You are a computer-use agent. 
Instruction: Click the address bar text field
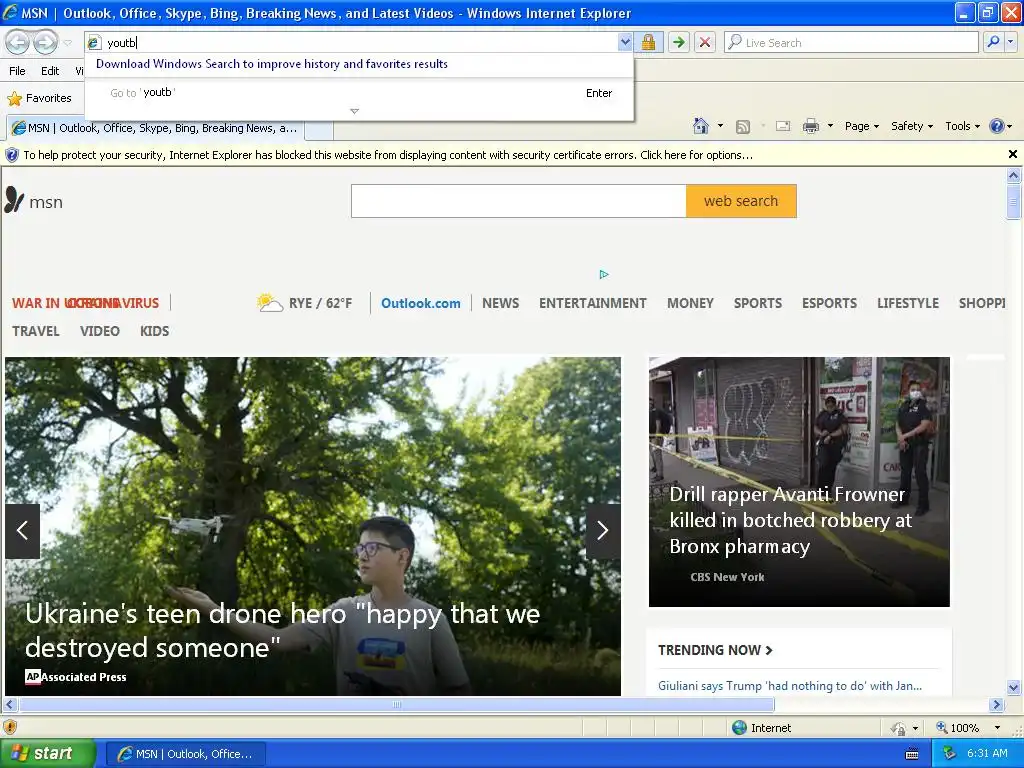(359, 42)
